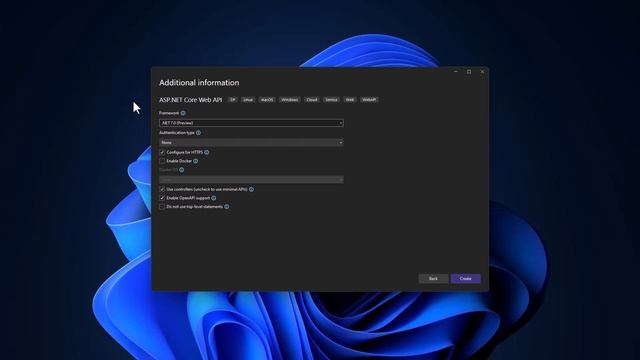This screenshot has width=640, height=360.
Task: Click the Additional information heading
Action: pos(199,82)
